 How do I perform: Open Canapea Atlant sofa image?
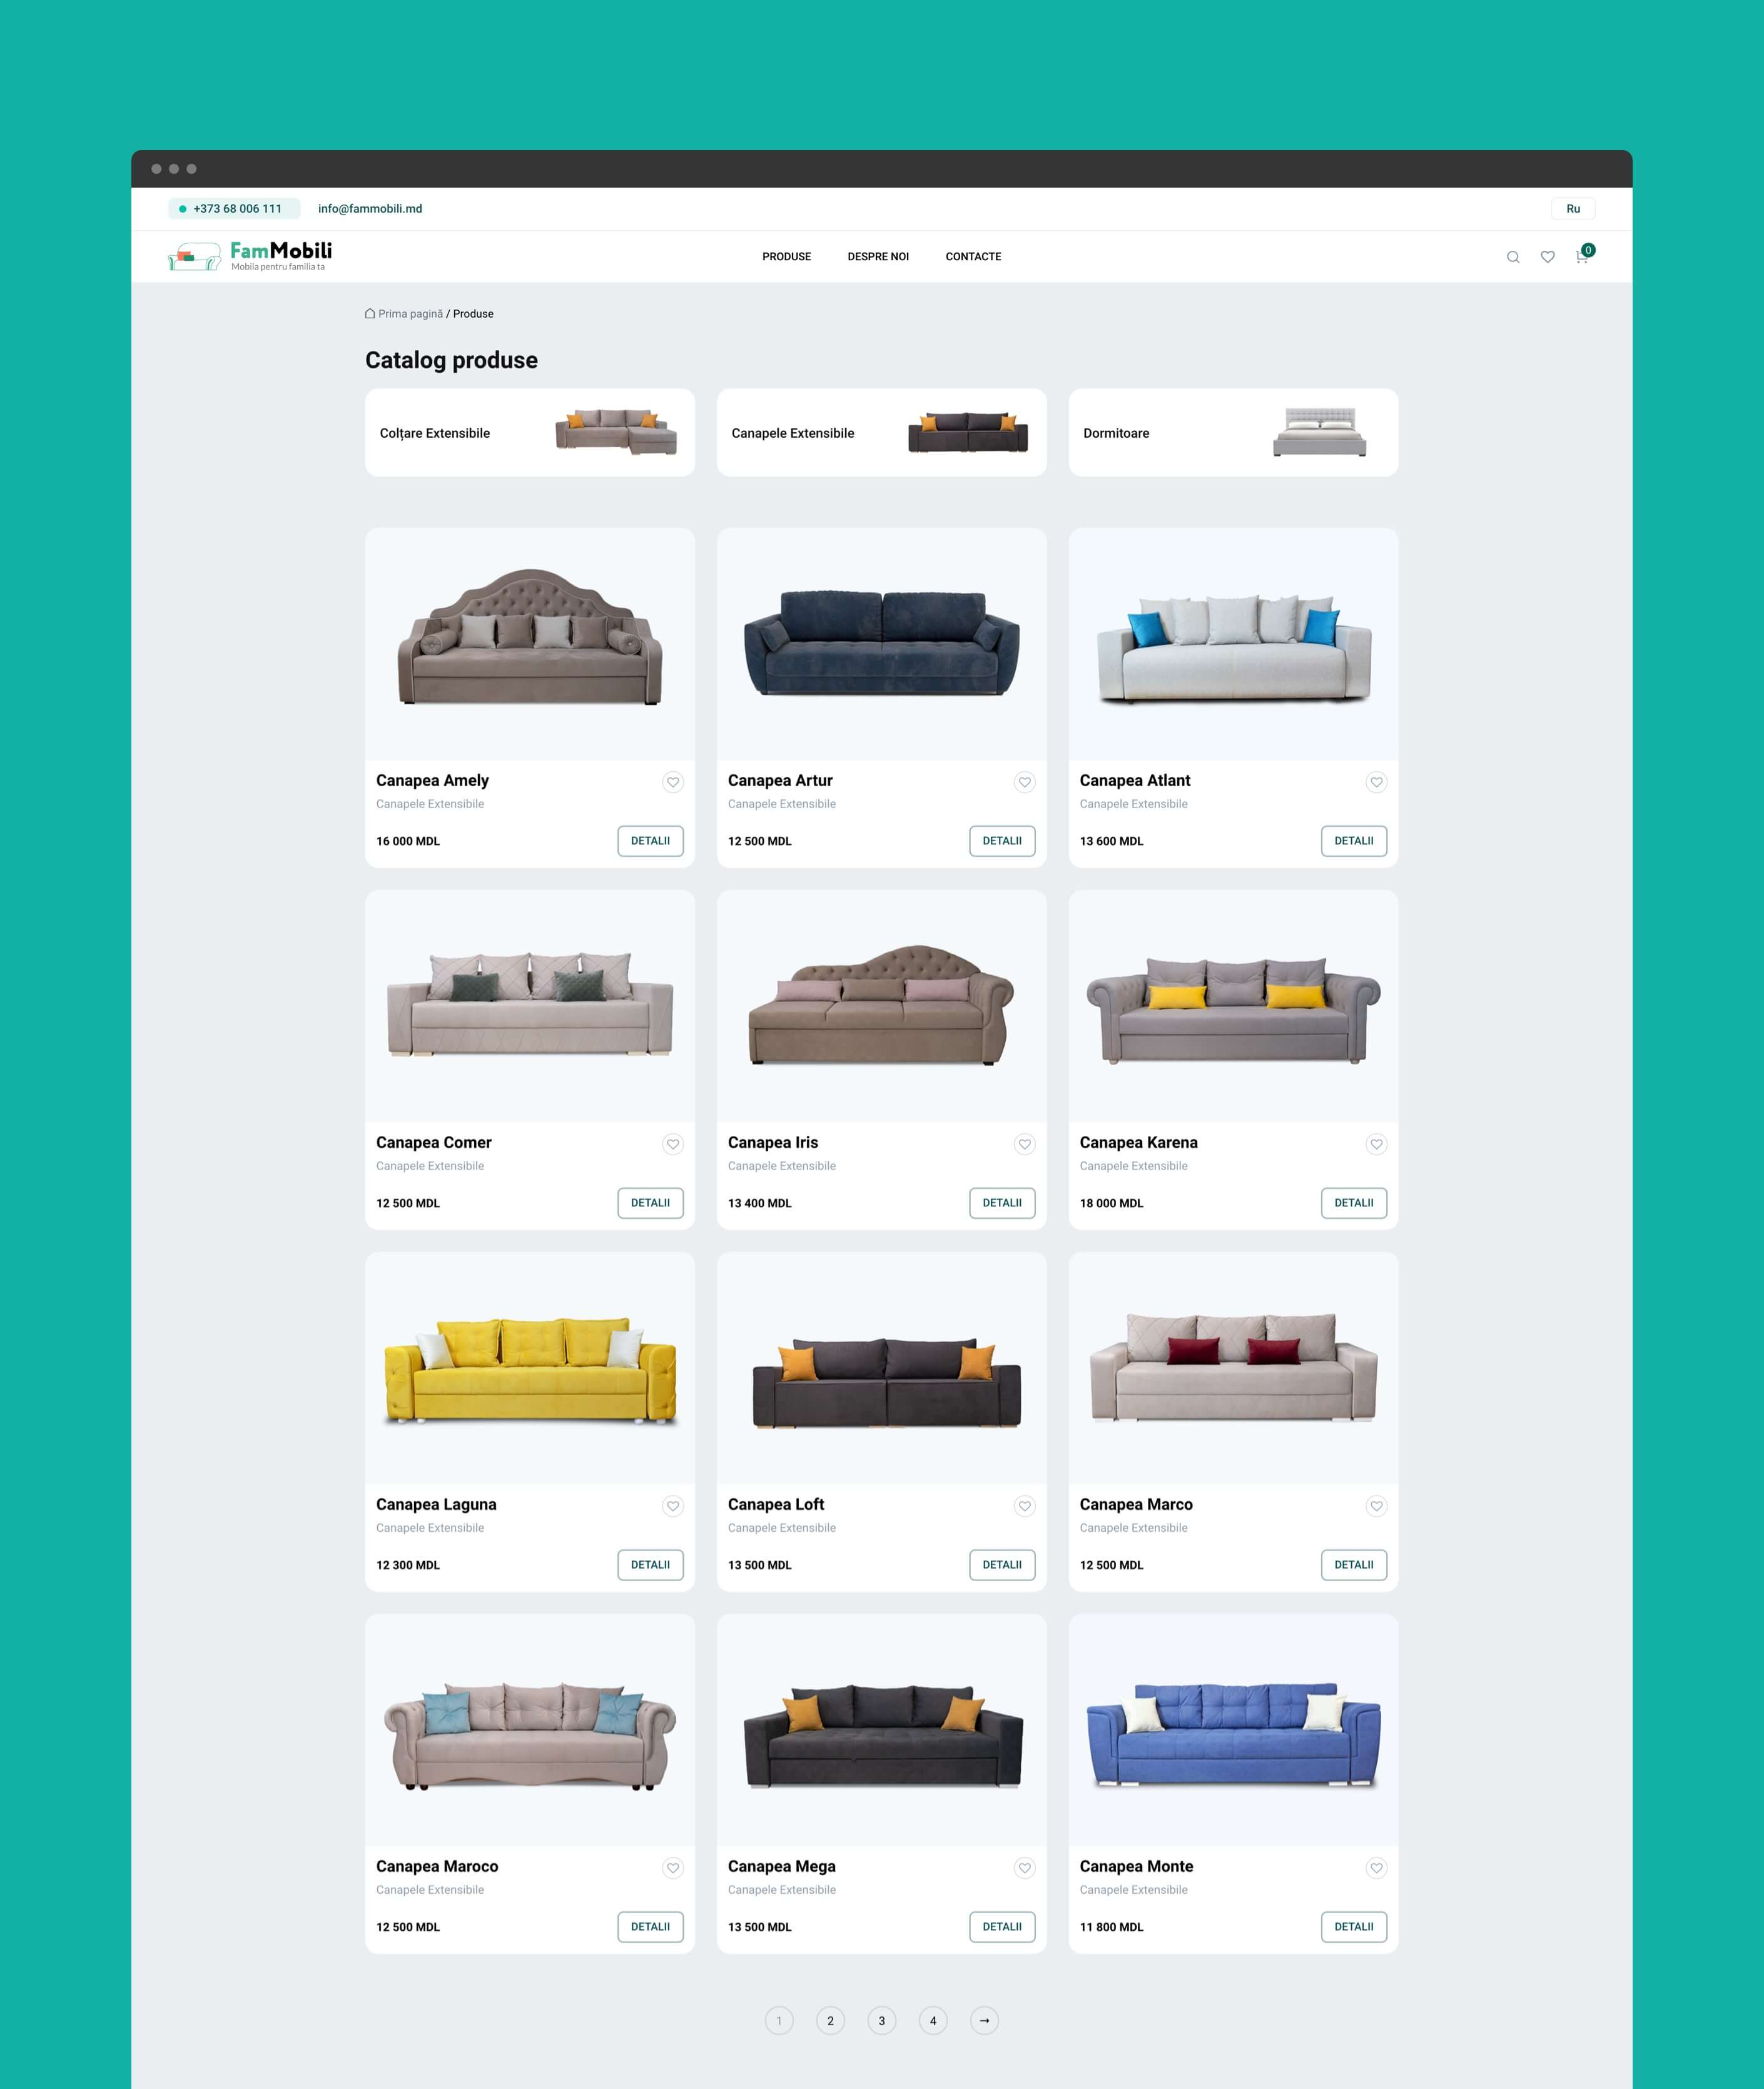pyautogui.click(x=1233, y=644)
